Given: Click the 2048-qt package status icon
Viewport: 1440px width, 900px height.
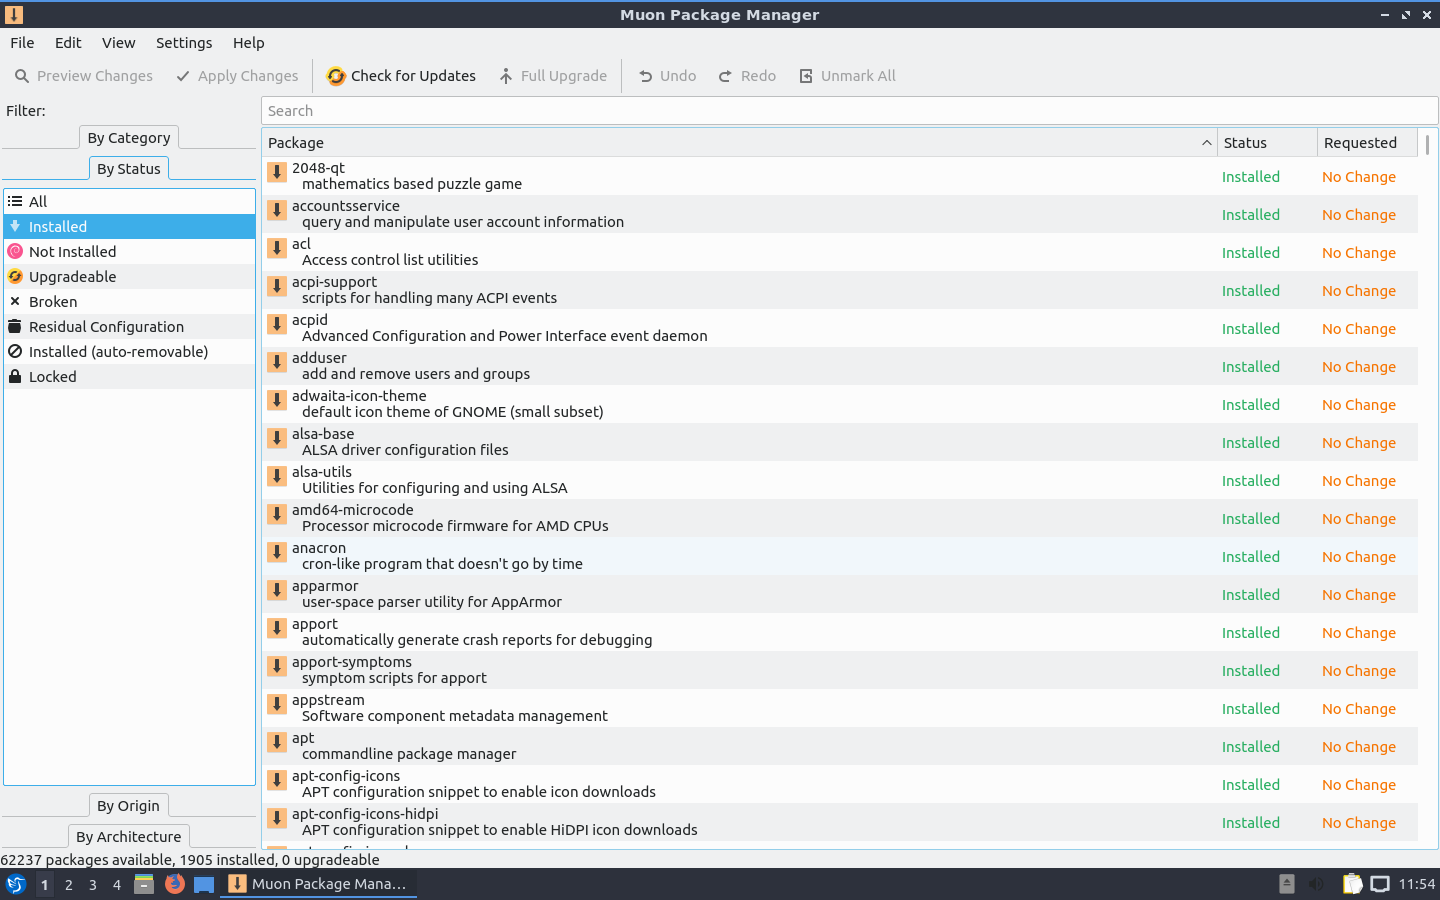Looking at the screenshot, I should [x=277, y=172].
